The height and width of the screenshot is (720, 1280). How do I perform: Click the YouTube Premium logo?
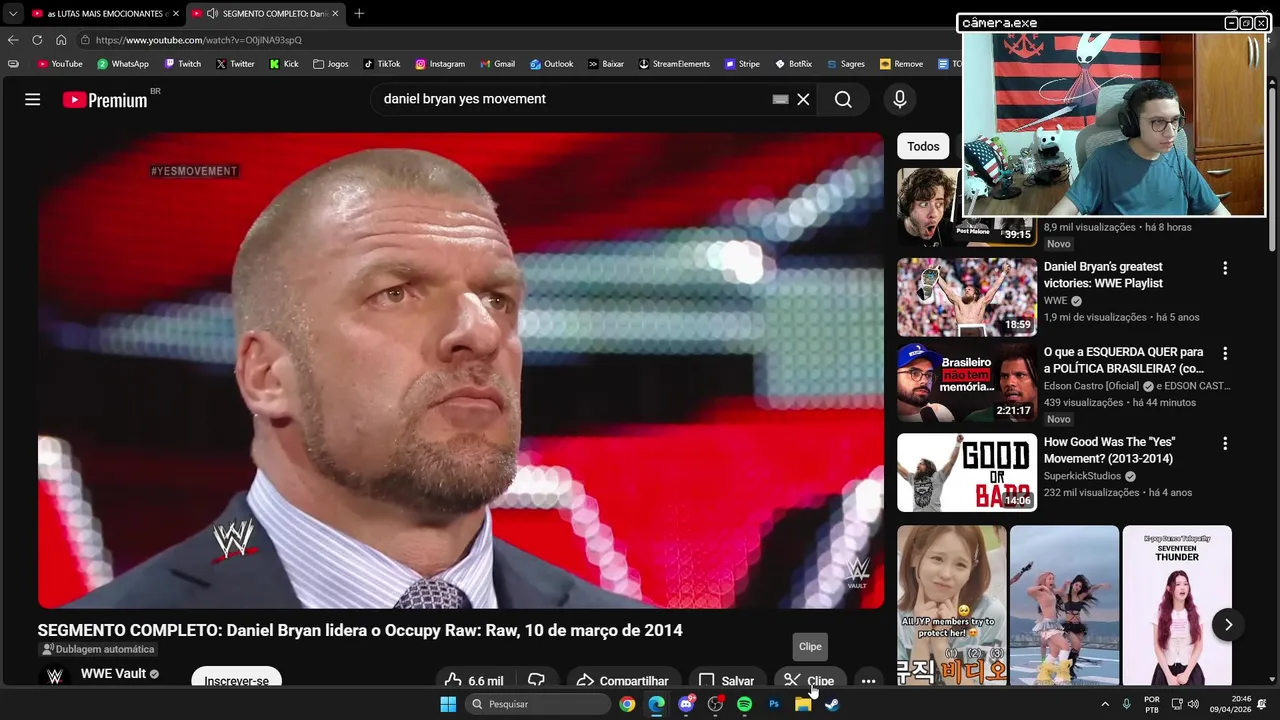coord(105,99)
